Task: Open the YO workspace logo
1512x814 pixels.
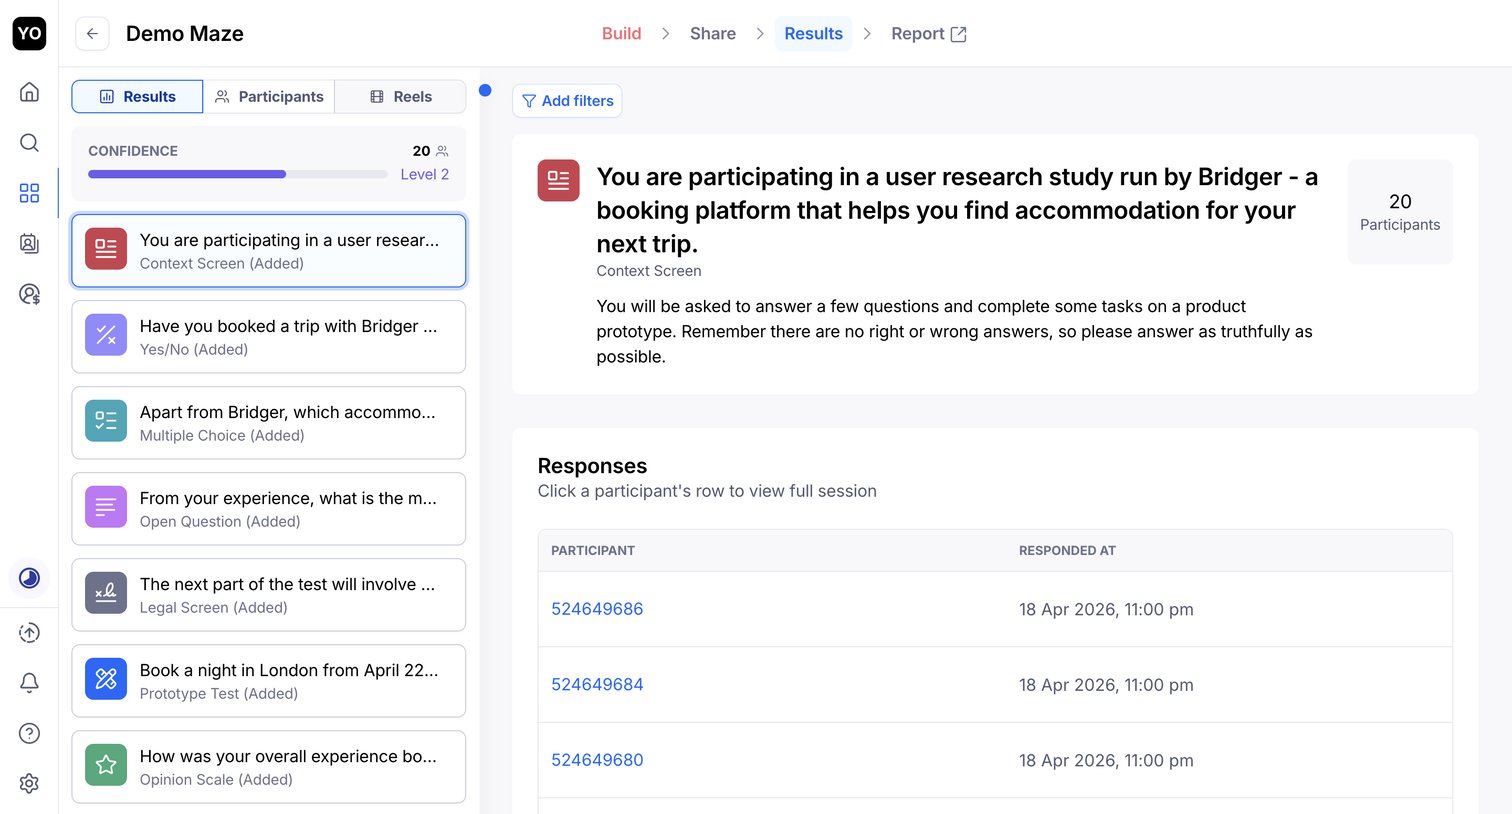Action: pyautogui.click(x=29, y=33)
